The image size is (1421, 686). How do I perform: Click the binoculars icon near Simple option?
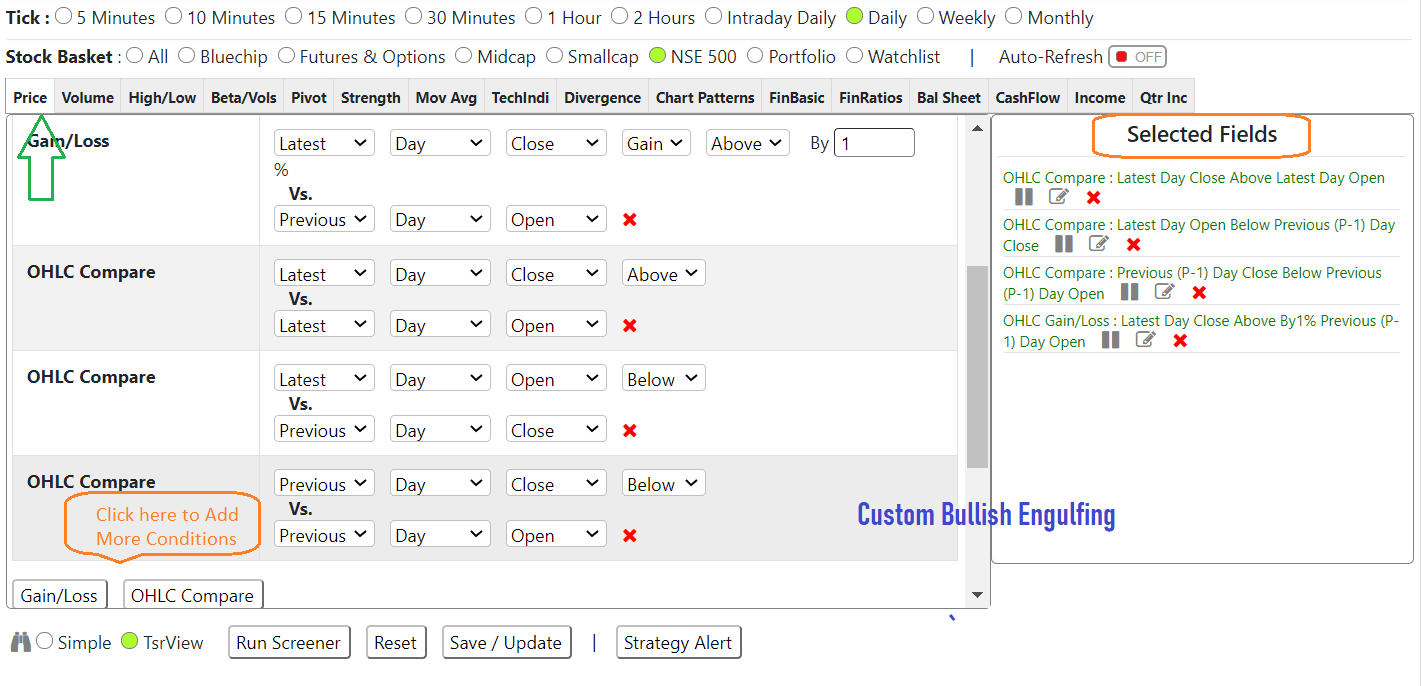tap(20, 641)
